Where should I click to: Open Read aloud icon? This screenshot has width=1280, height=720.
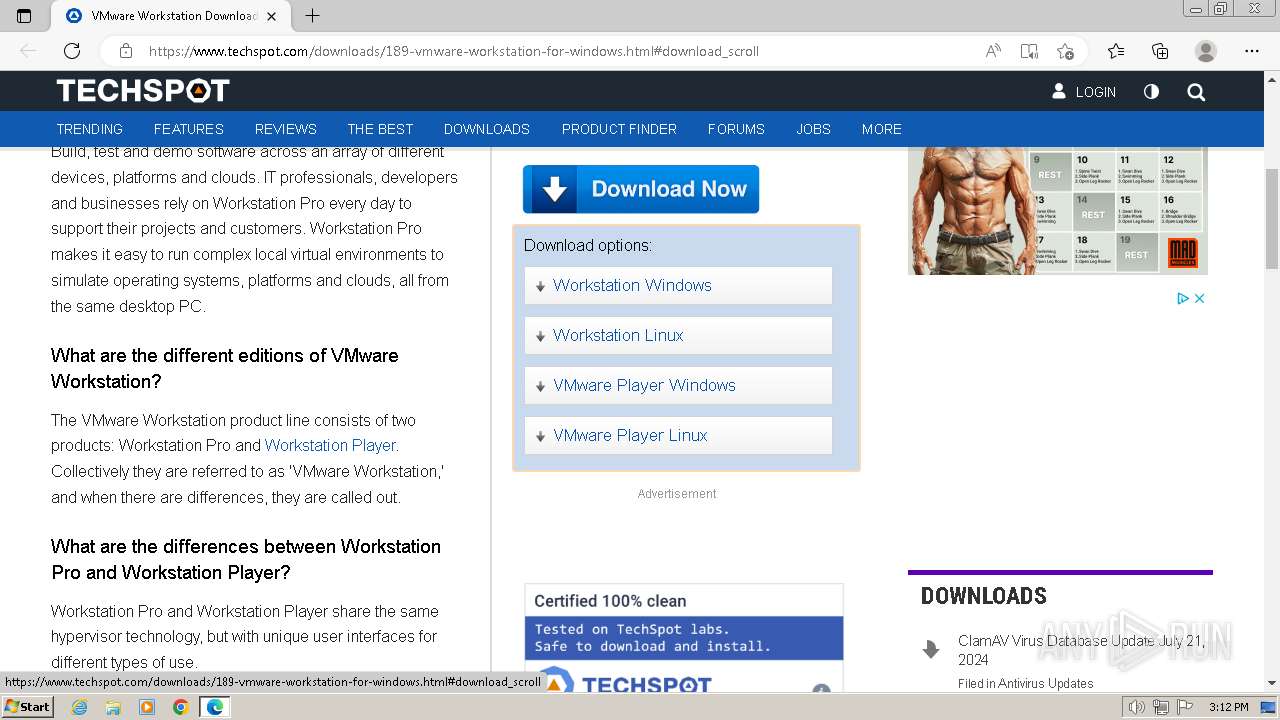tap(993, 51)
